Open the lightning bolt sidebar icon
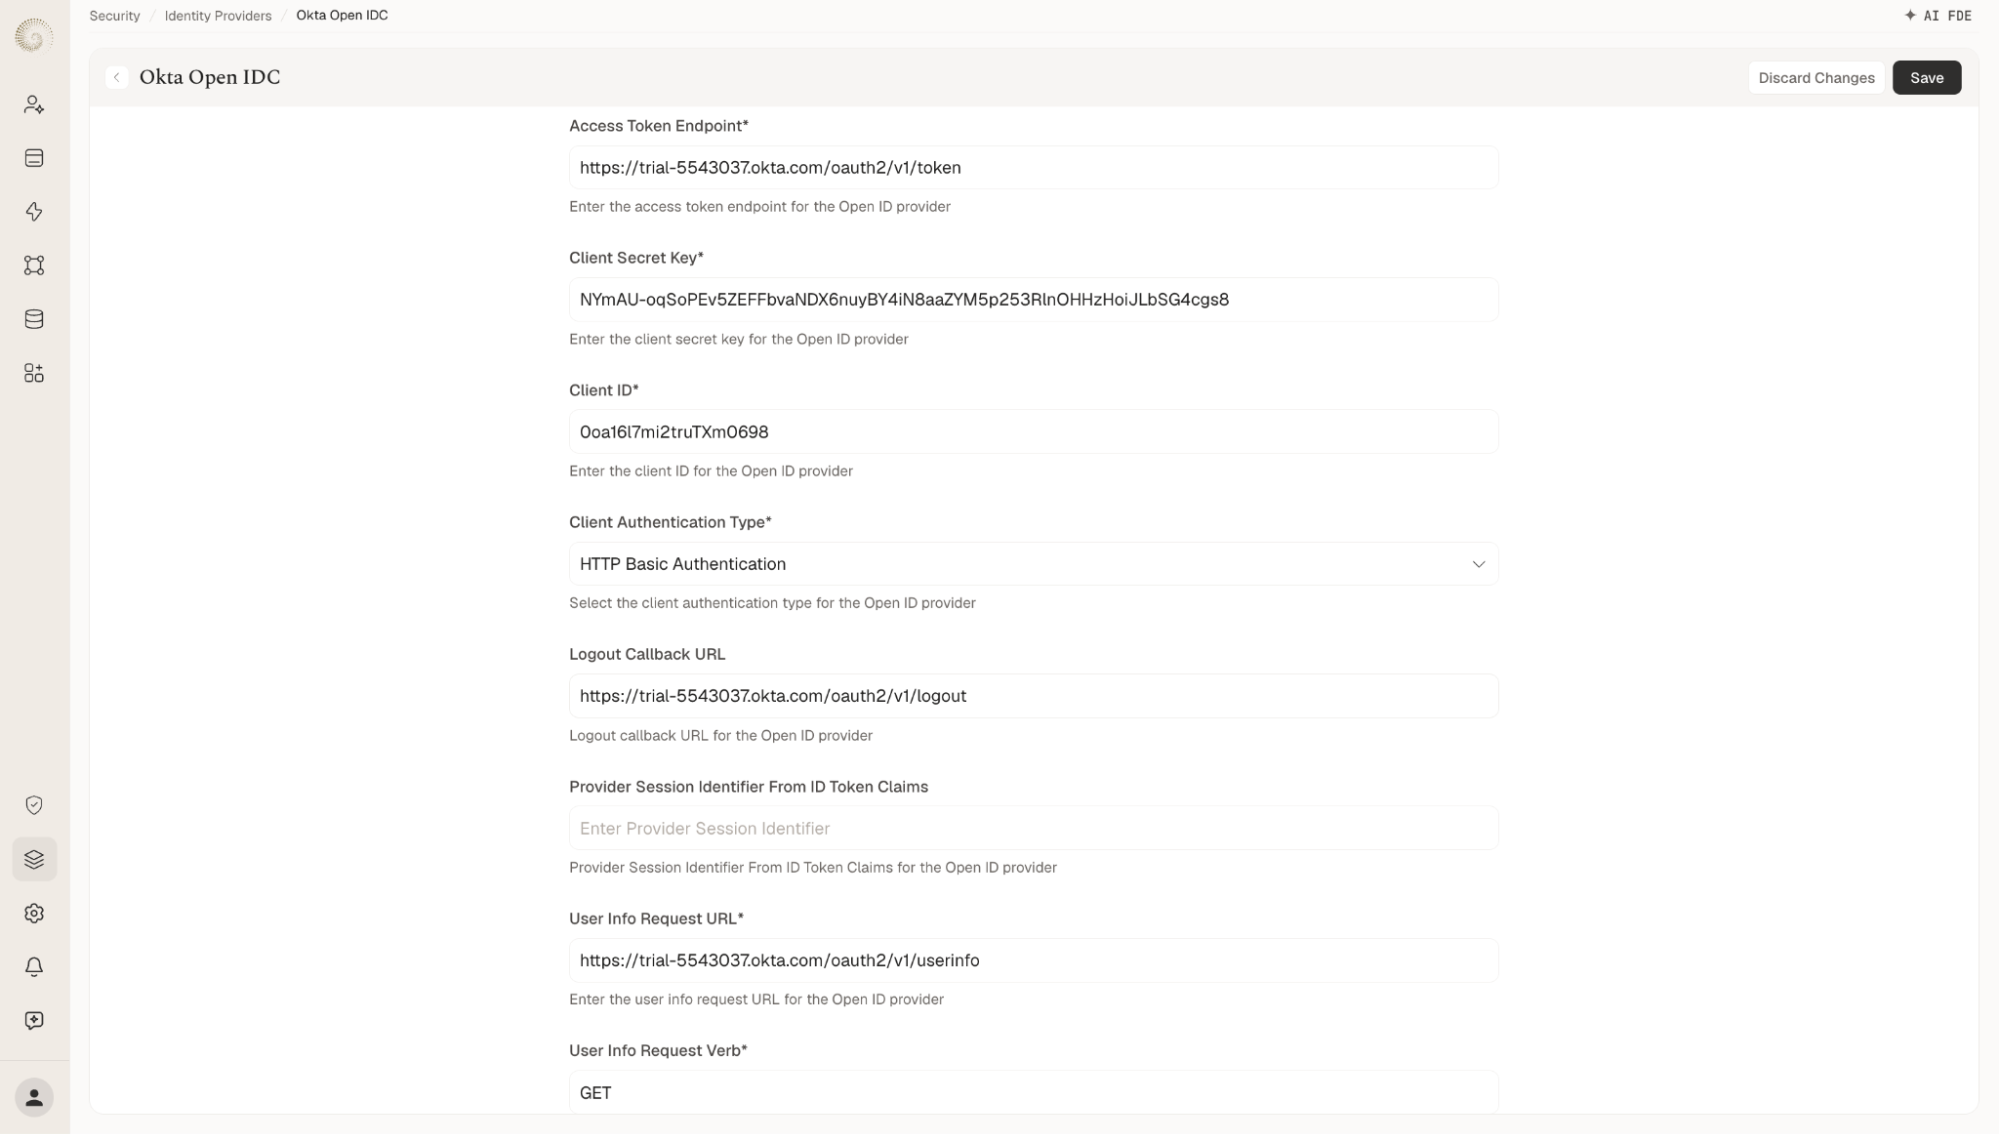The image size is (1999, 1135). (34, 211)
